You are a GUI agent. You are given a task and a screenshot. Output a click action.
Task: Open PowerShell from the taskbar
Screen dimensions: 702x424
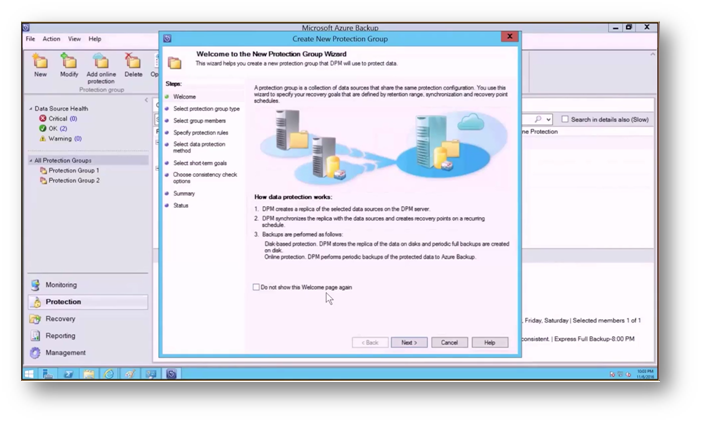coord(68,374)
